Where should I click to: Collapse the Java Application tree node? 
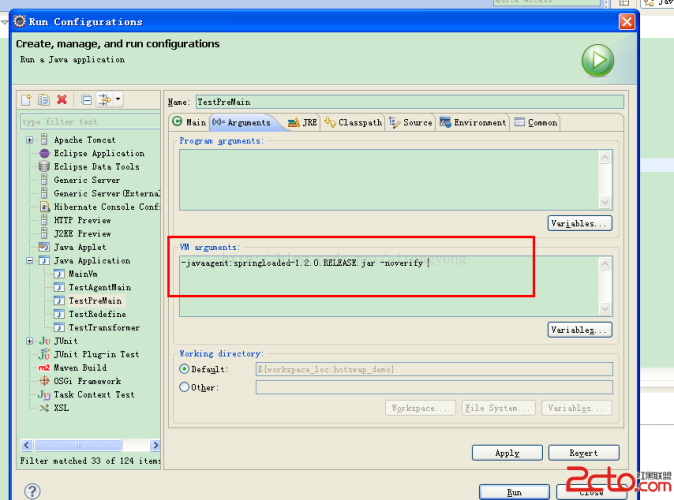click(x=31, y=260)
